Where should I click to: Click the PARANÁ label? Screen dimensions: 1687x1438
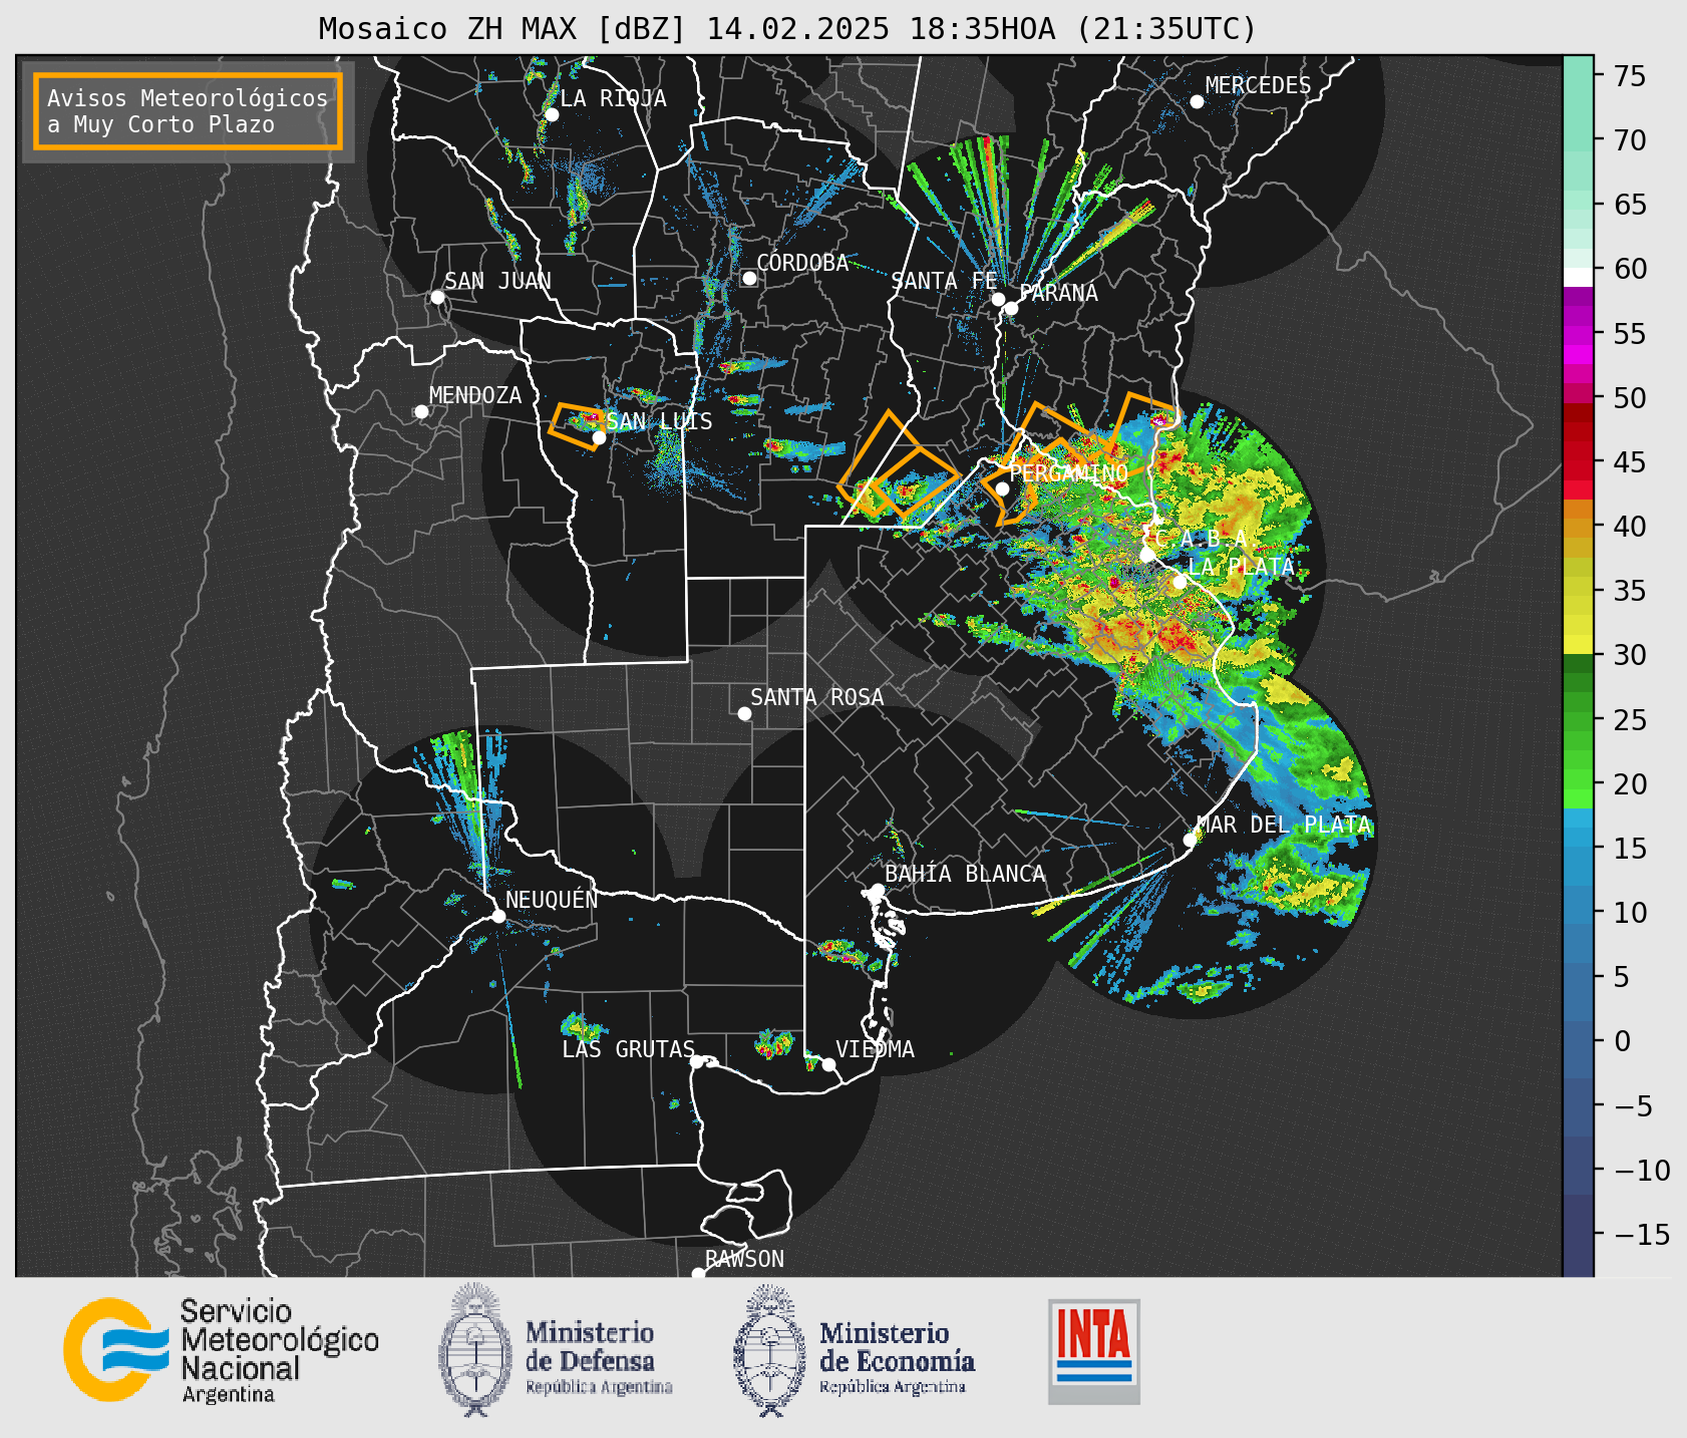point(1058,293)
